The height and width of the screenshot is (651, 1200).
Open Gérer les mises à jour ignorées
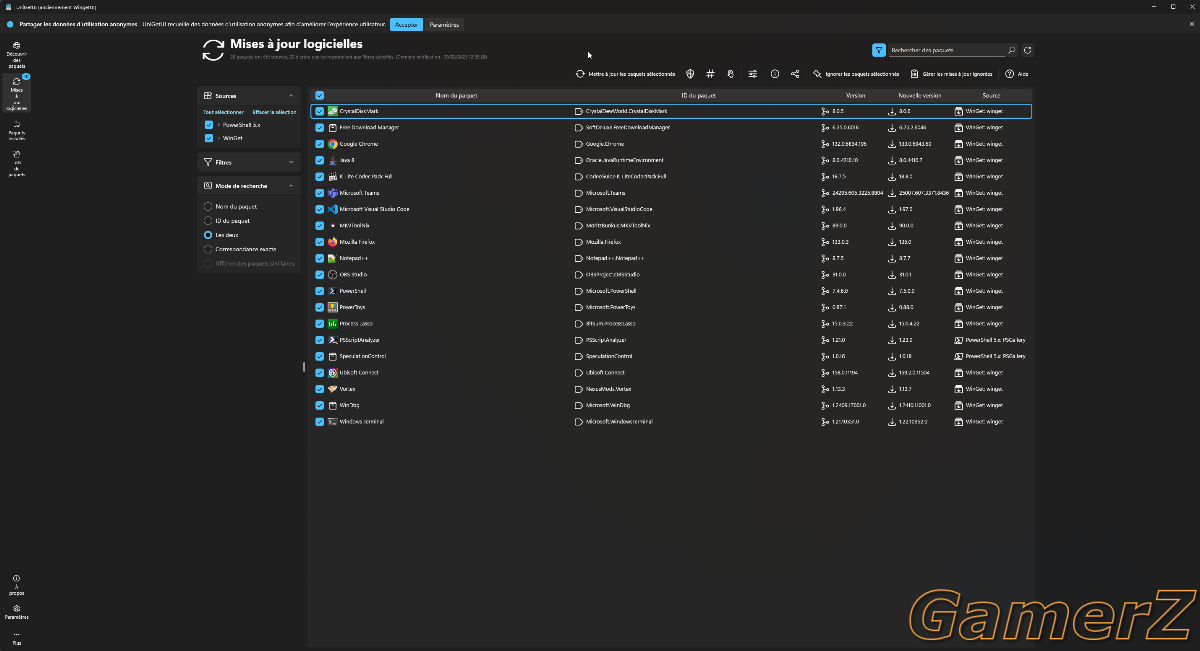tap(951, 74)
